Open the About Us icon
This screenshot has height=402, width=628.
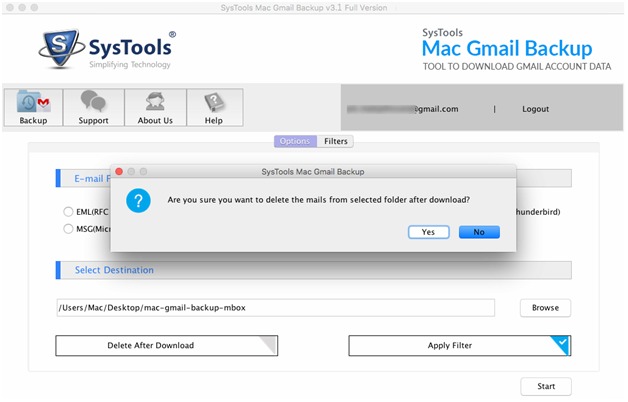155,107
